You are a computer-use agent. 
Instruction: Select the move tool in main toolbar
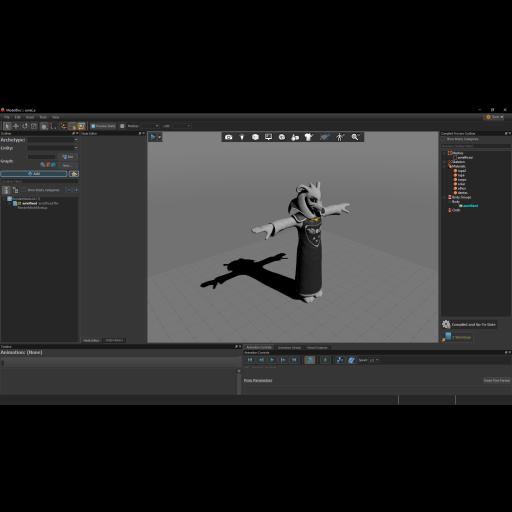pyautogui.click(x=16, y=126)
